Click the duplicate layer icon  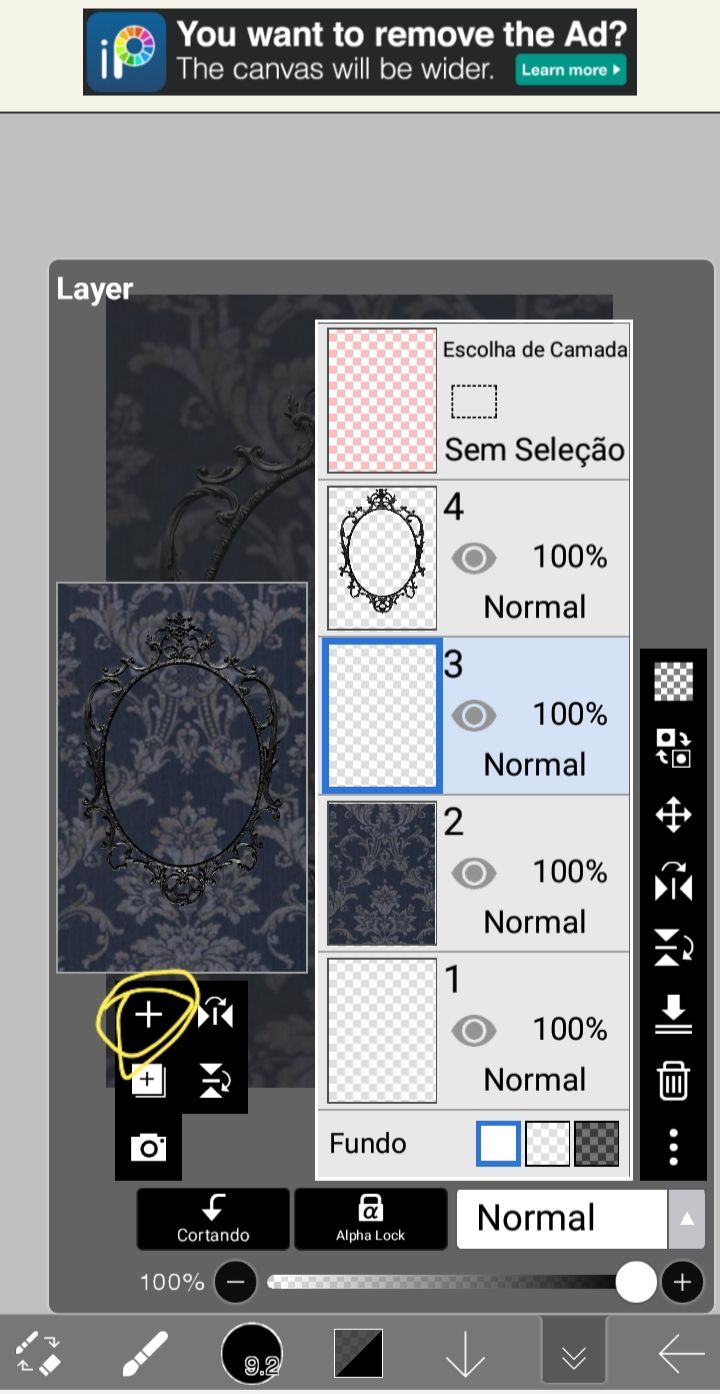pos(148,1081)
